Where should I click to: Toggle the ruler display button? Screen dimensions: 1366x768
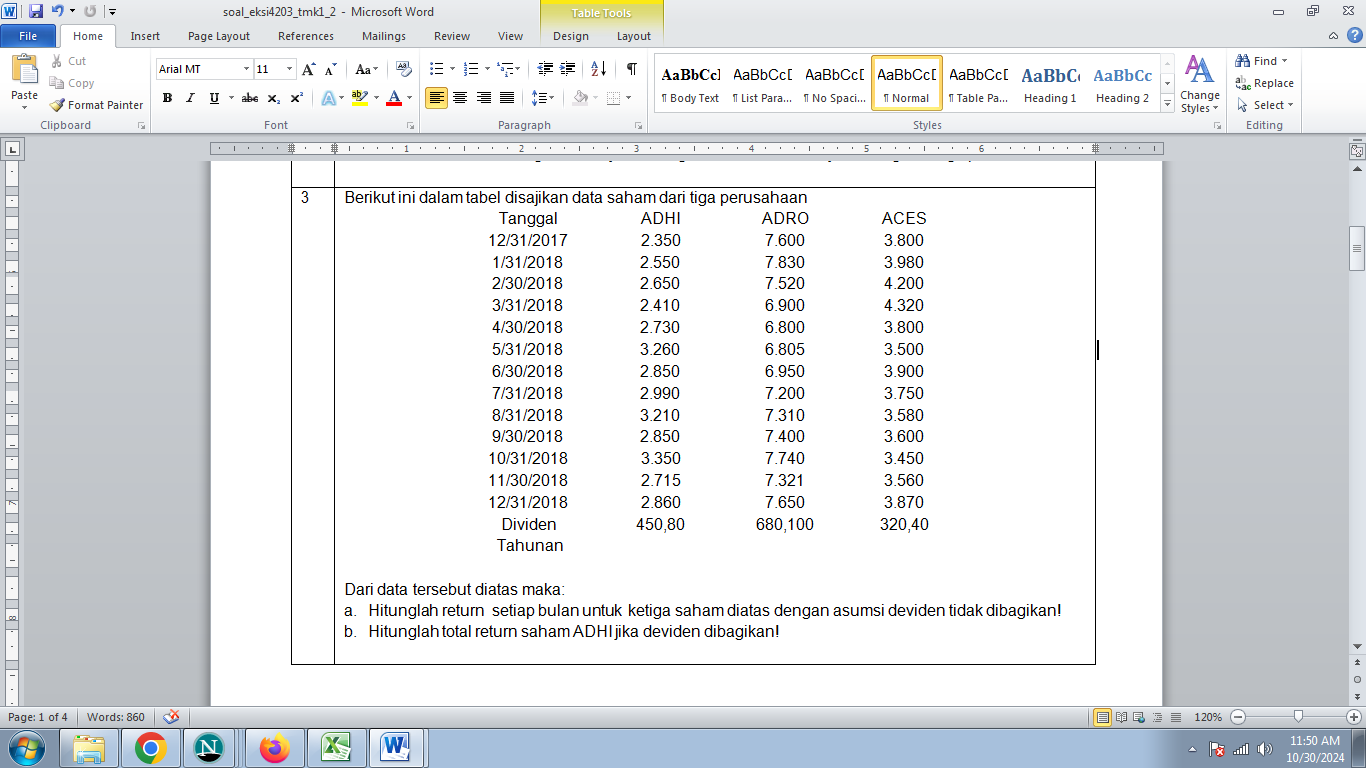coord(1357,151)
